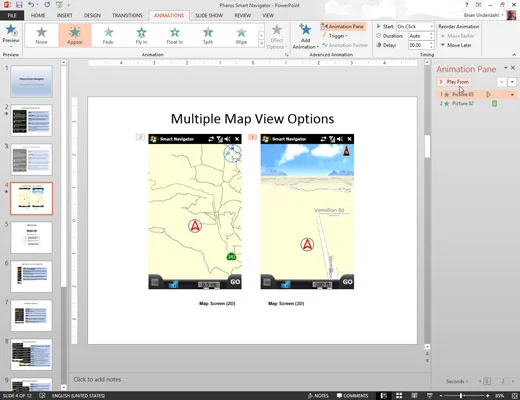This screenshot has width=520, height=400.
Task: Open Ribbon Display Options icon
Action: pos(479,5)
